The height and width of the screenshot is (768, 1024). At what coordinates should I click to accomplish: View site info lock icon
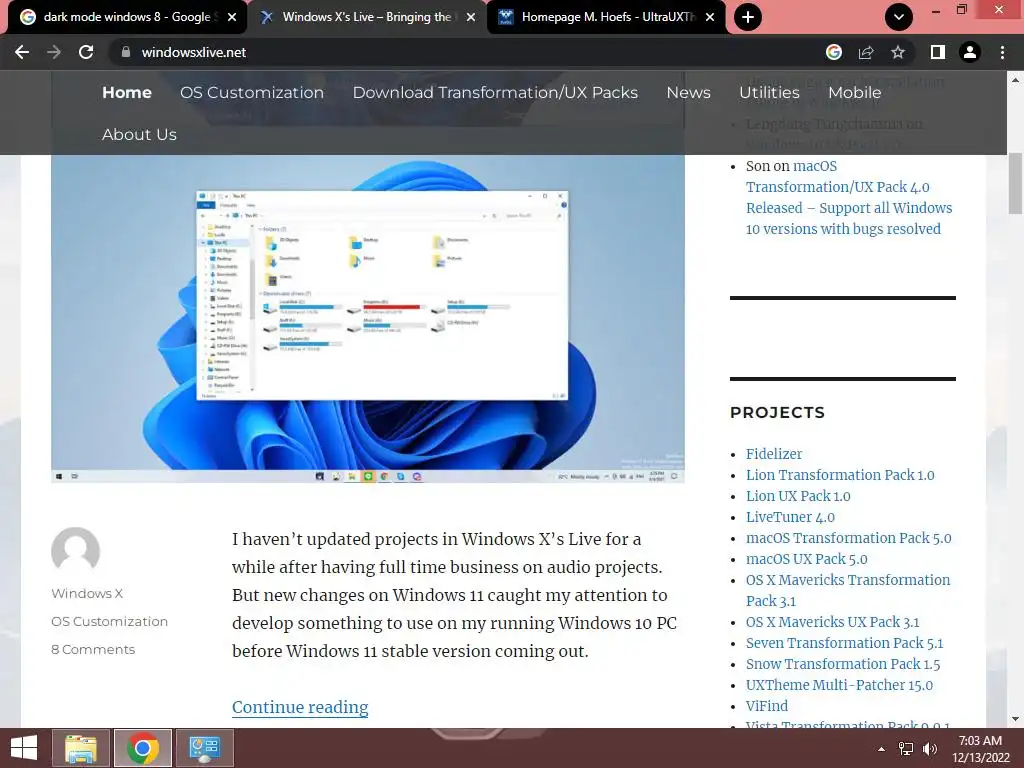point(126,52)
